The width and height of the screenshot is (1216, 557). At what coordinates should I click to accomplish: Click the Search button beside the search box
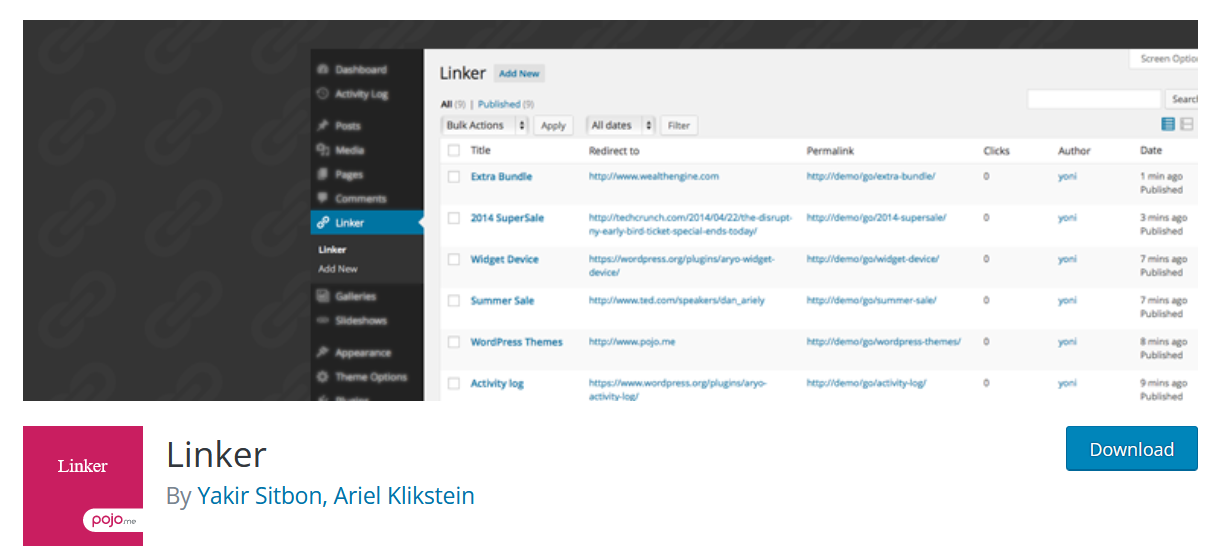[x=1182, y=99]
